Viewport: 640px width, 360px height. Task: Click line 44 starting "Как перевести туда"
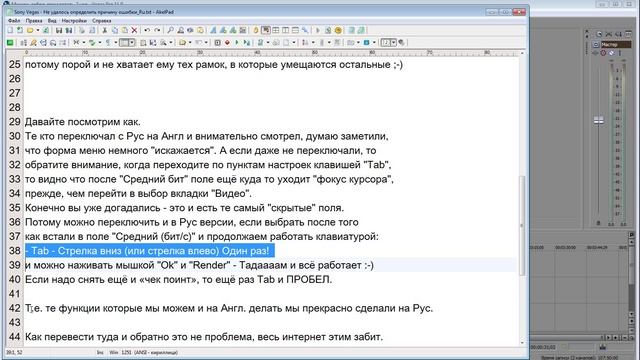coord(204,337)
